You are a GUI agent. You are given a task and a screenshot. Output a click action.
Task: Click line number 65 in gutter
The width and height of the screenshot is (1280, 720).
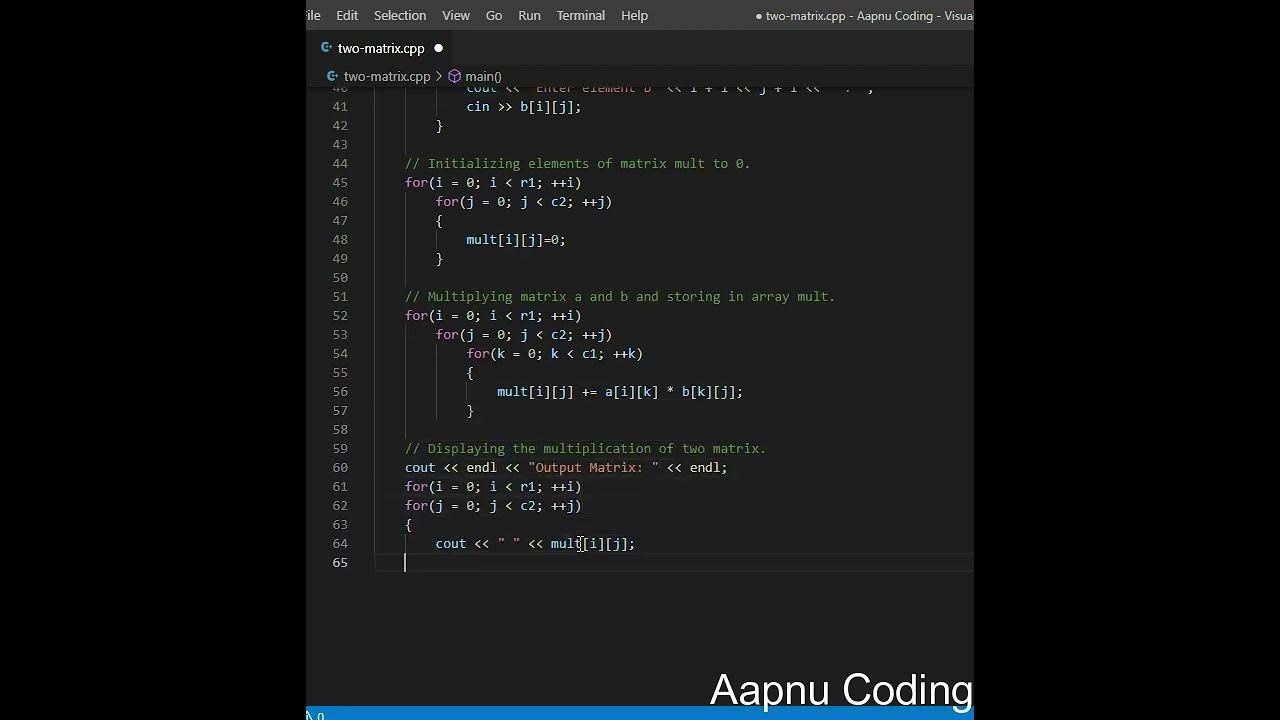coord(339,562)
